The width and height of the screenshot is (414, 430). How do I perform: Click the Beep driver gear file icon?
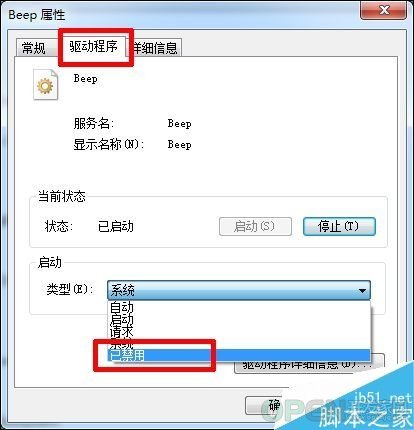tap(45, 85)
